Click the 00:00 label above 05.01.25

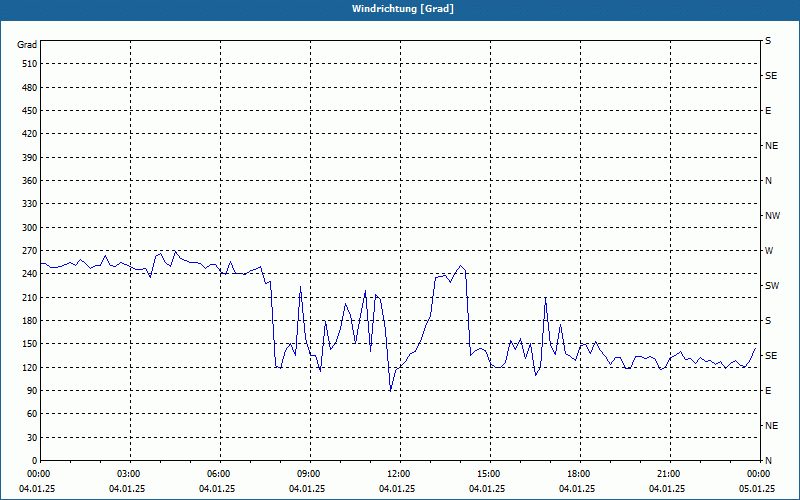757,474
